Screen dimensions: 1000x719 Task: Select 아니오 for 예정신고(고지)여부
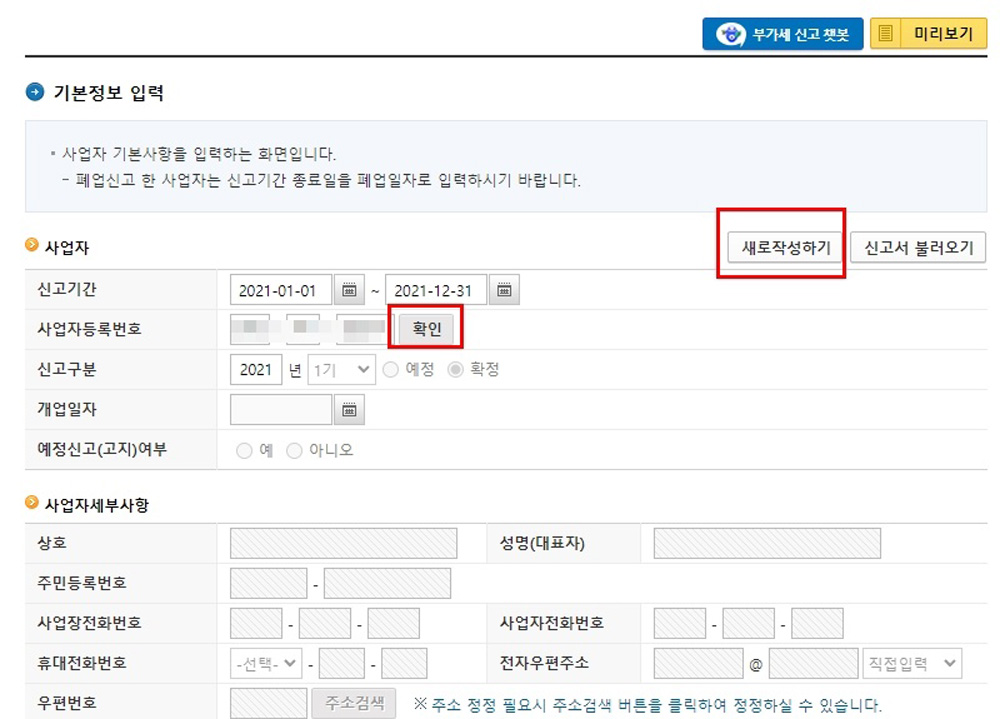[294, 450]
